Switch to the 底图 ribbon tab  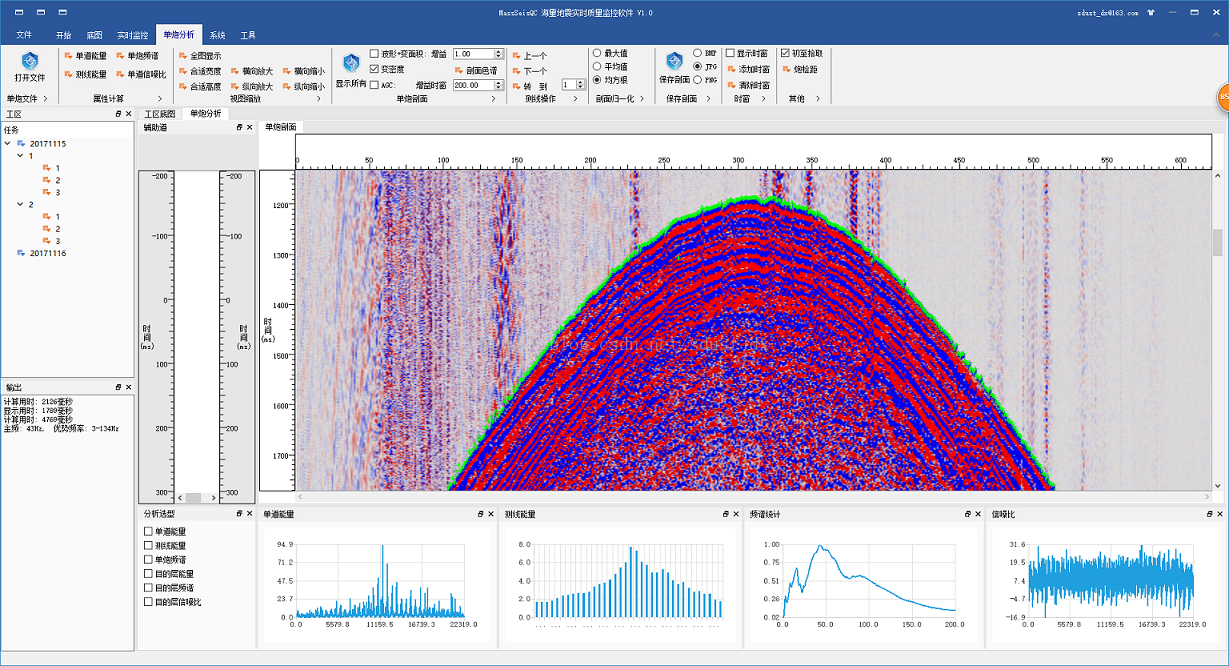click(94, 35)
